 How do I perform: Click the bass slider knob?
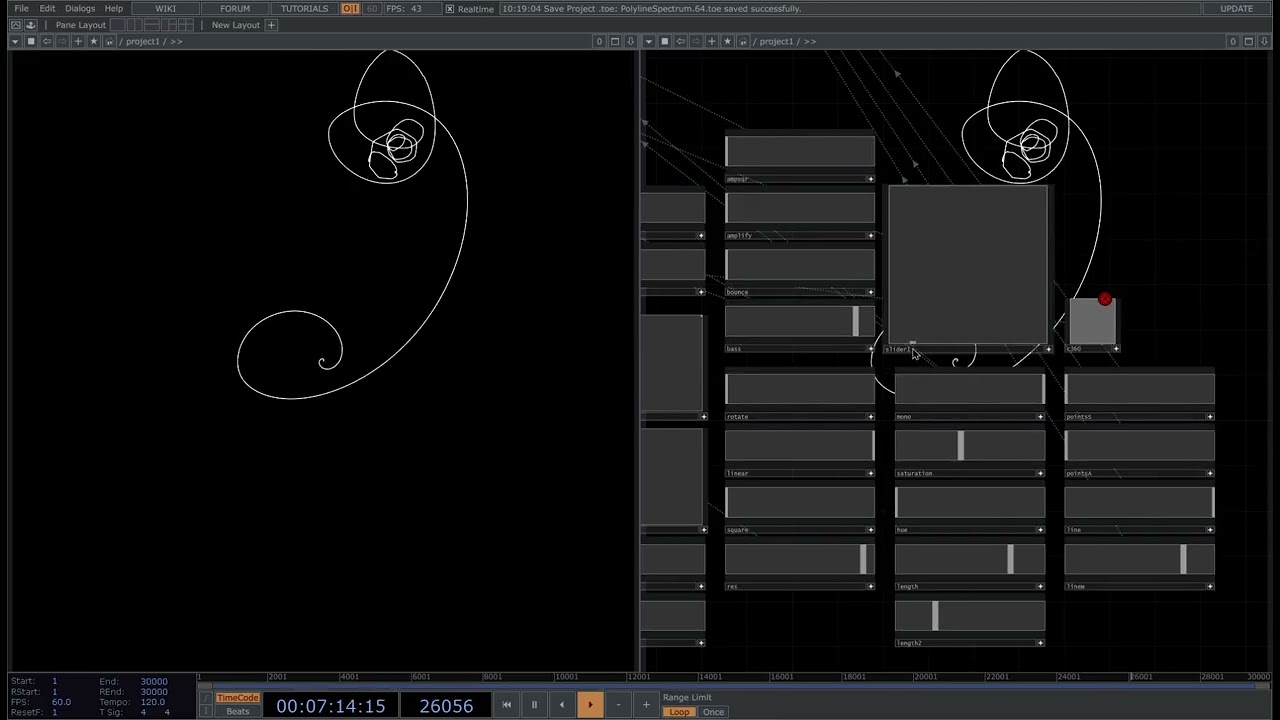[855, 321]
